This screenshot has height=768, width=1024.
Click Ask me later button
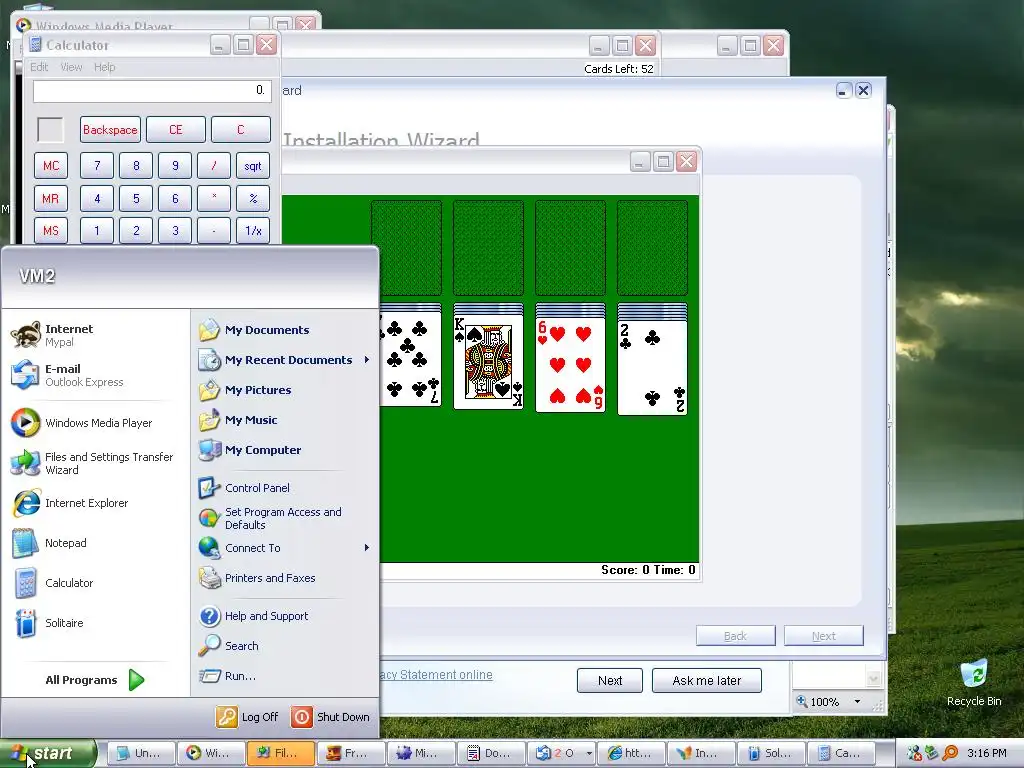707,680
